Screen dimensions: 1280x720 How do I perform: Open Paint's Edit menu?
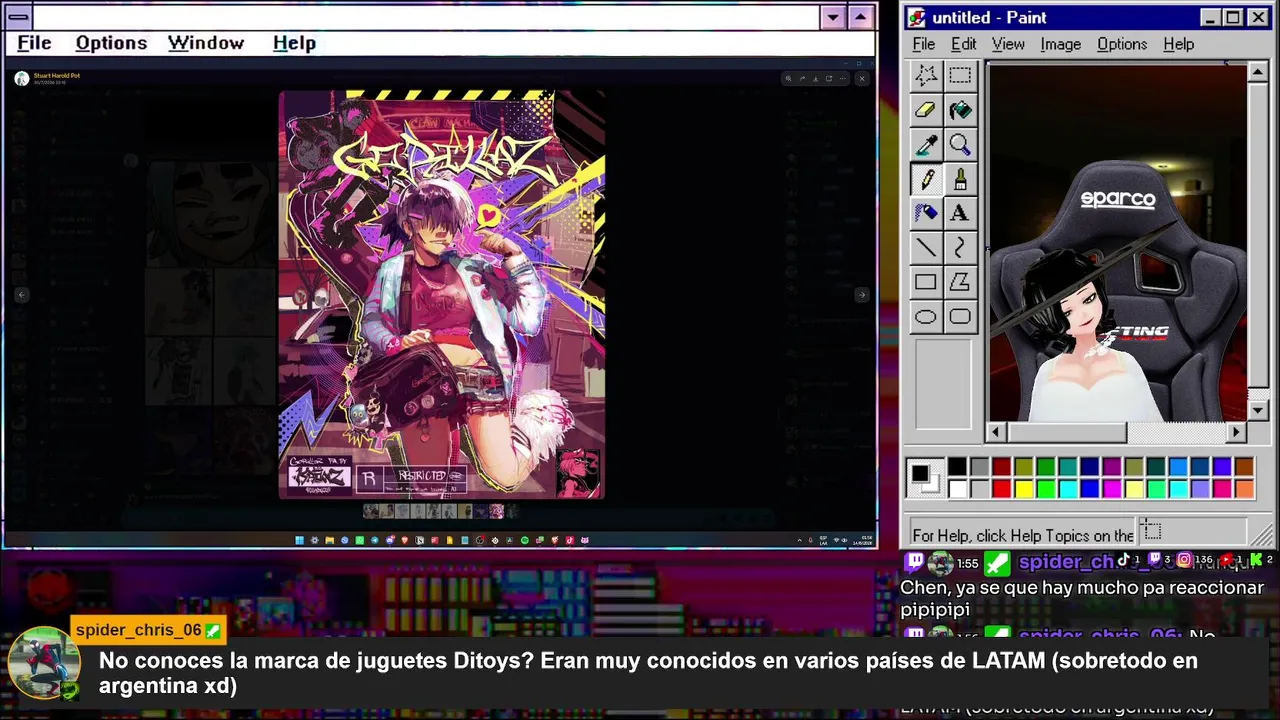pos(963,44)
